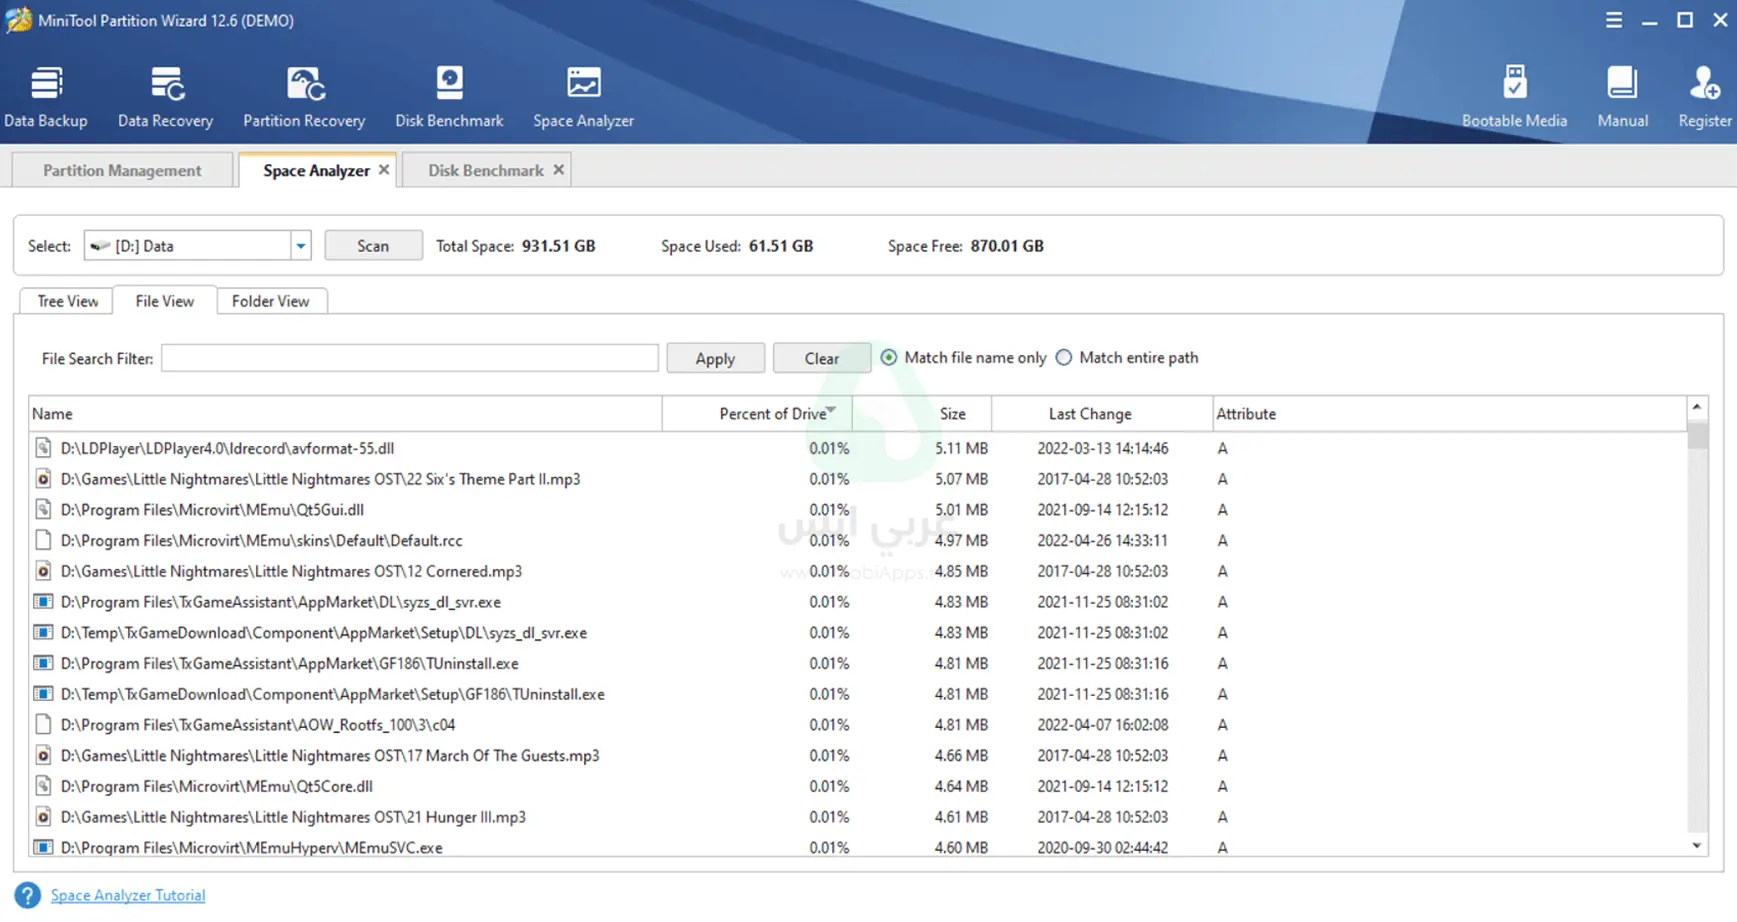The image size is (1737, 922).
Task: Enable Match entire path searching
Action: [1064, 357]
